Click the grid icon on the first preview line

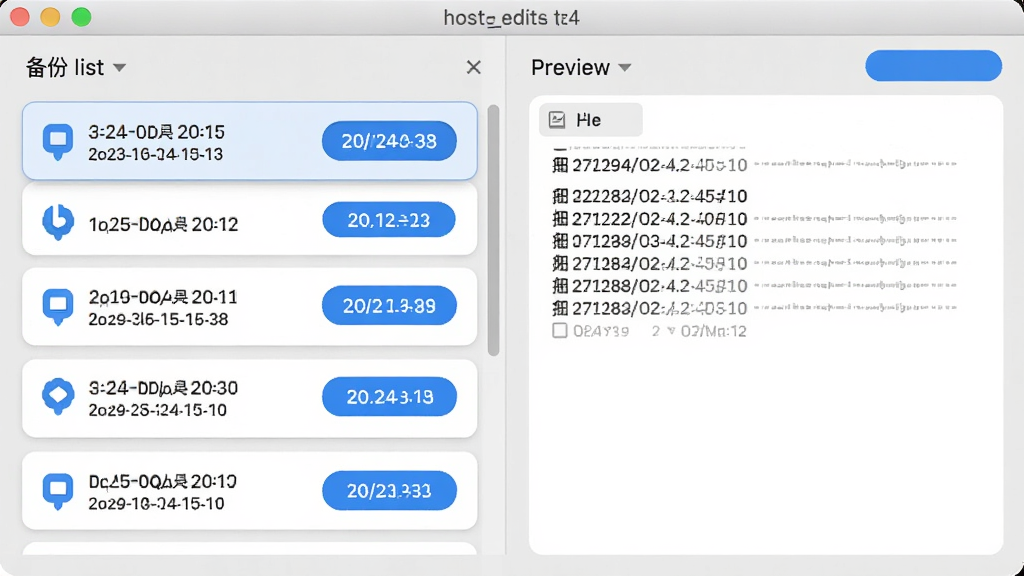point(560,165)
